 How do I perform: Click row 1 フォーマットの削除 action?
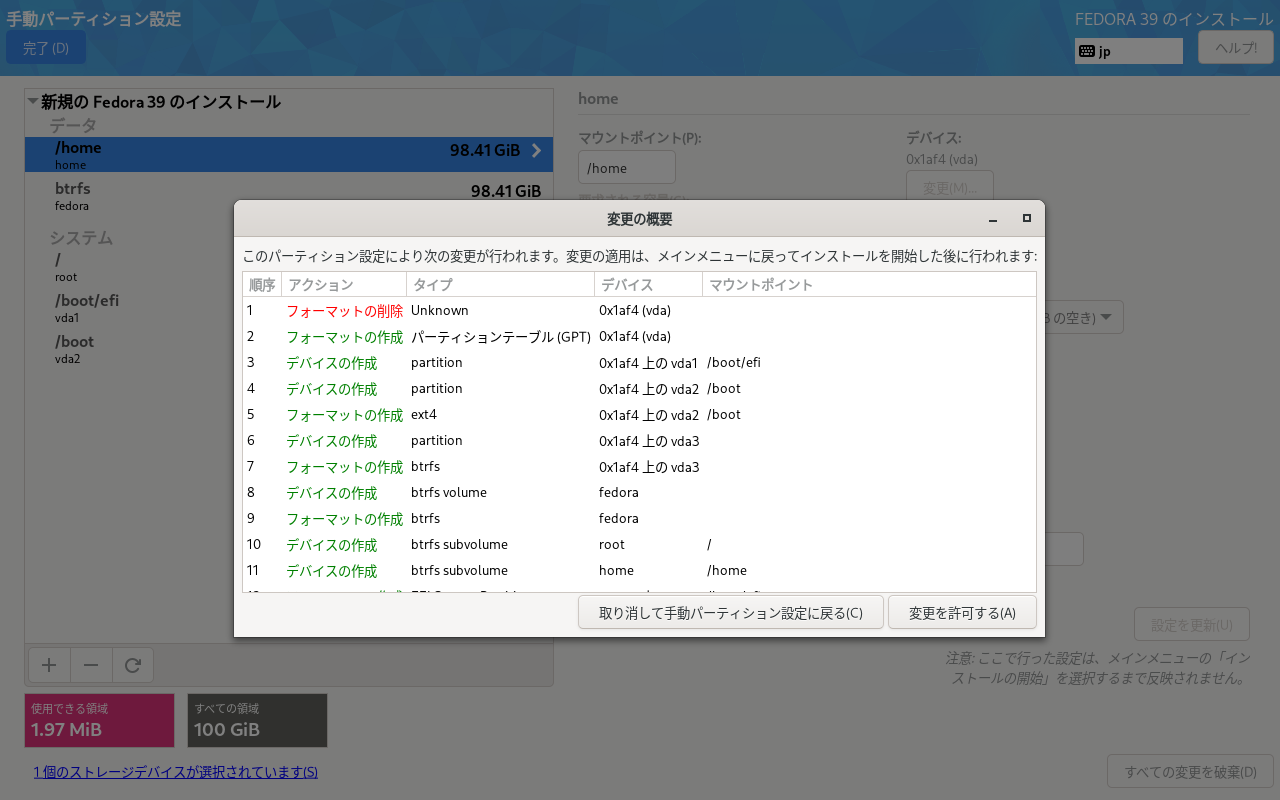coord(345,311)
